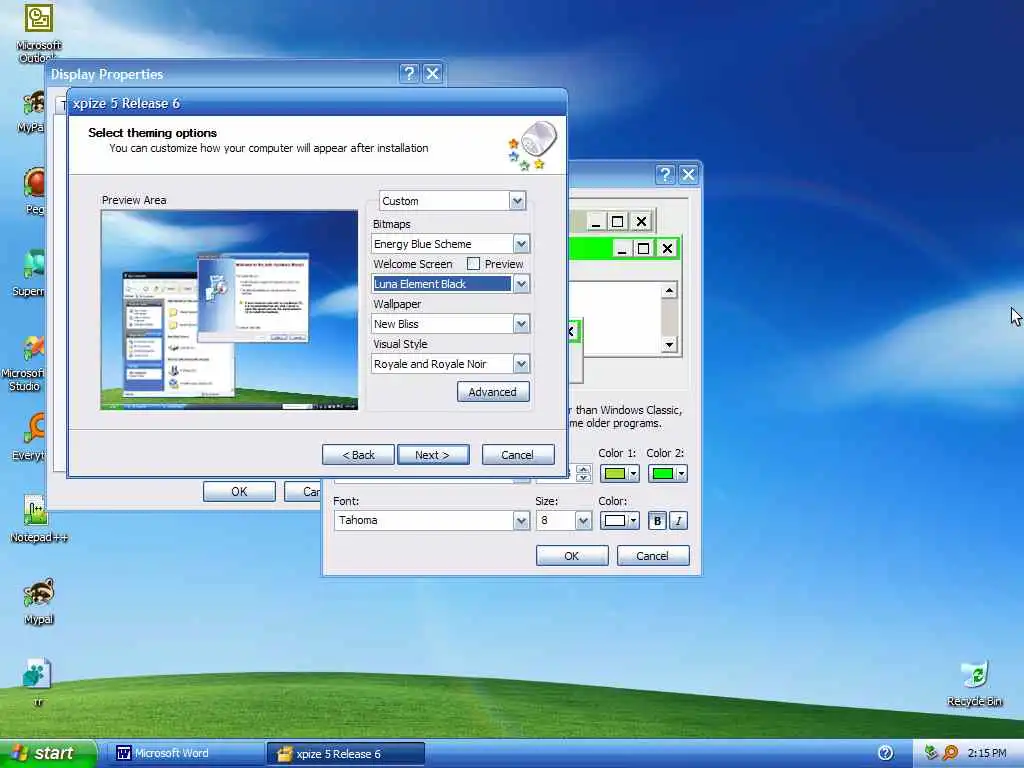Click xpize 5 Release 6 taskbar item
Image resolution: width=1024 pixels, height=768 pixels.
(x=346, y=754)
